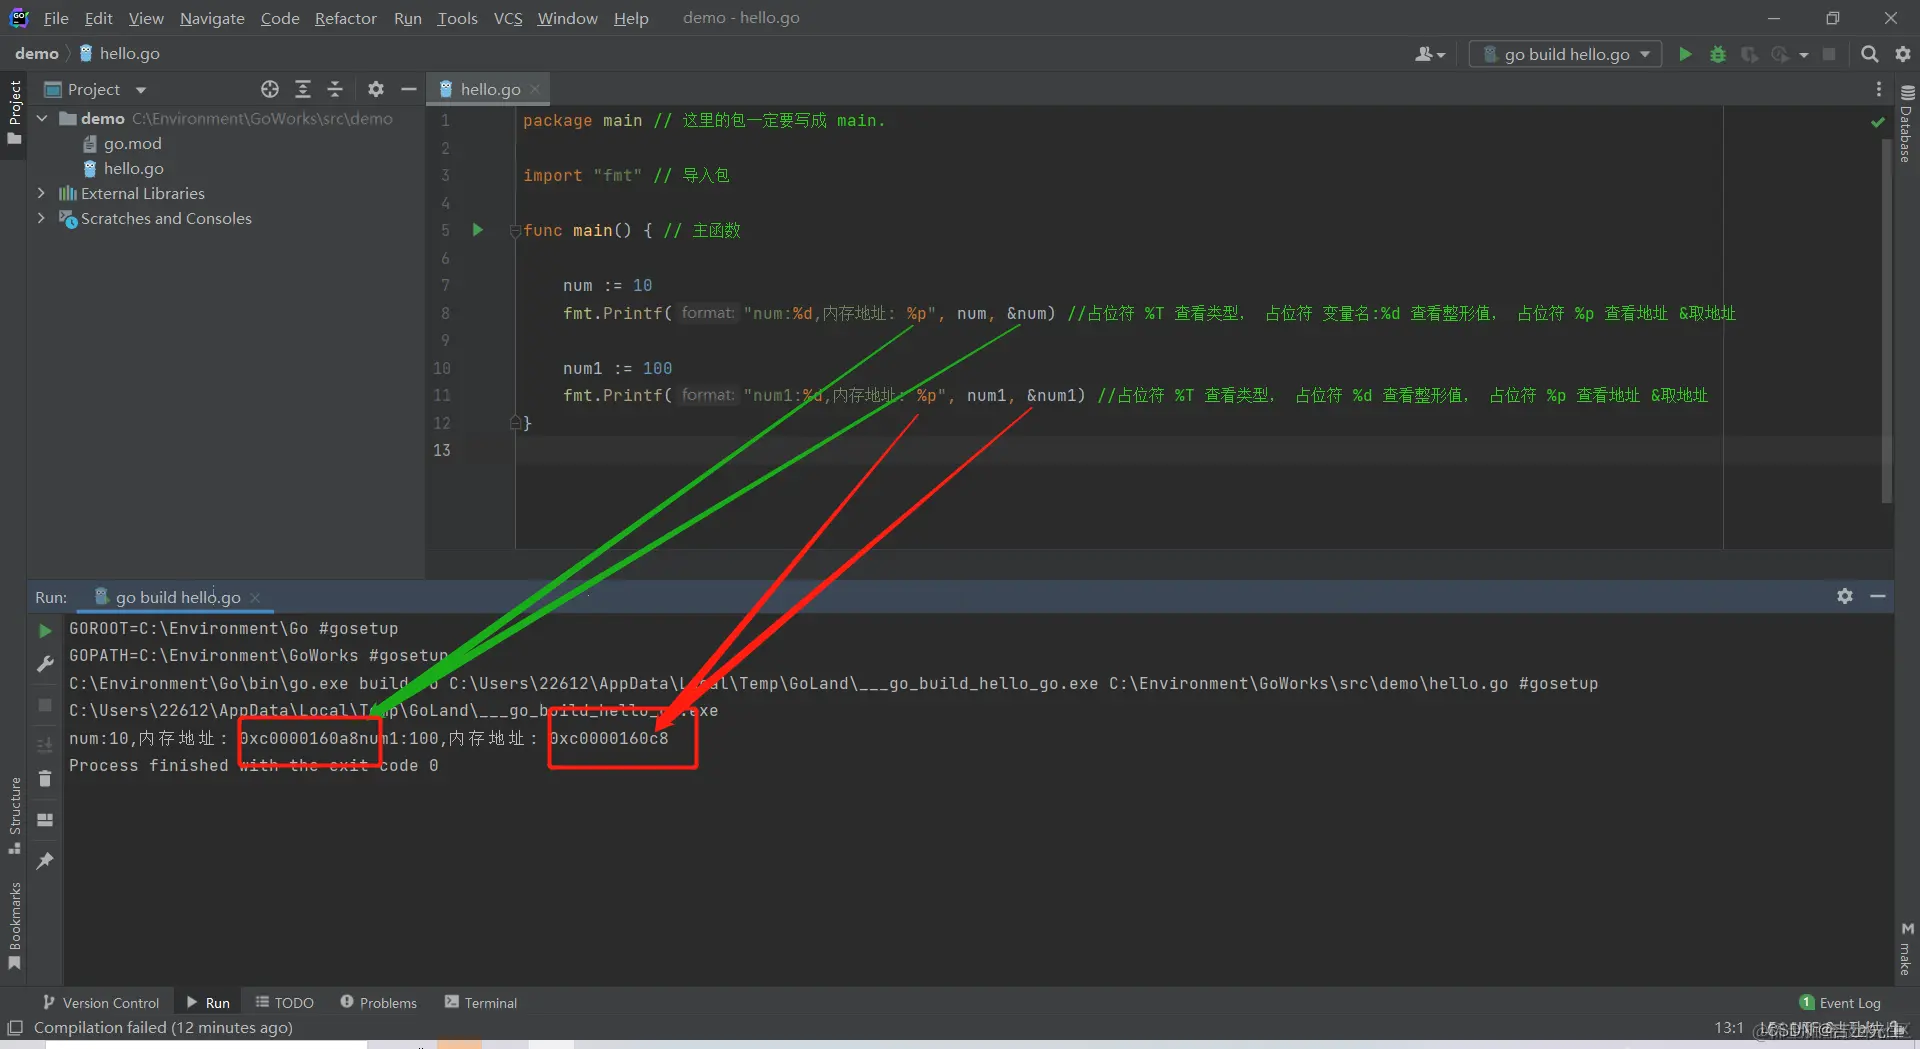
Task: Collapse the demo project root node
Action: [42, 118]
